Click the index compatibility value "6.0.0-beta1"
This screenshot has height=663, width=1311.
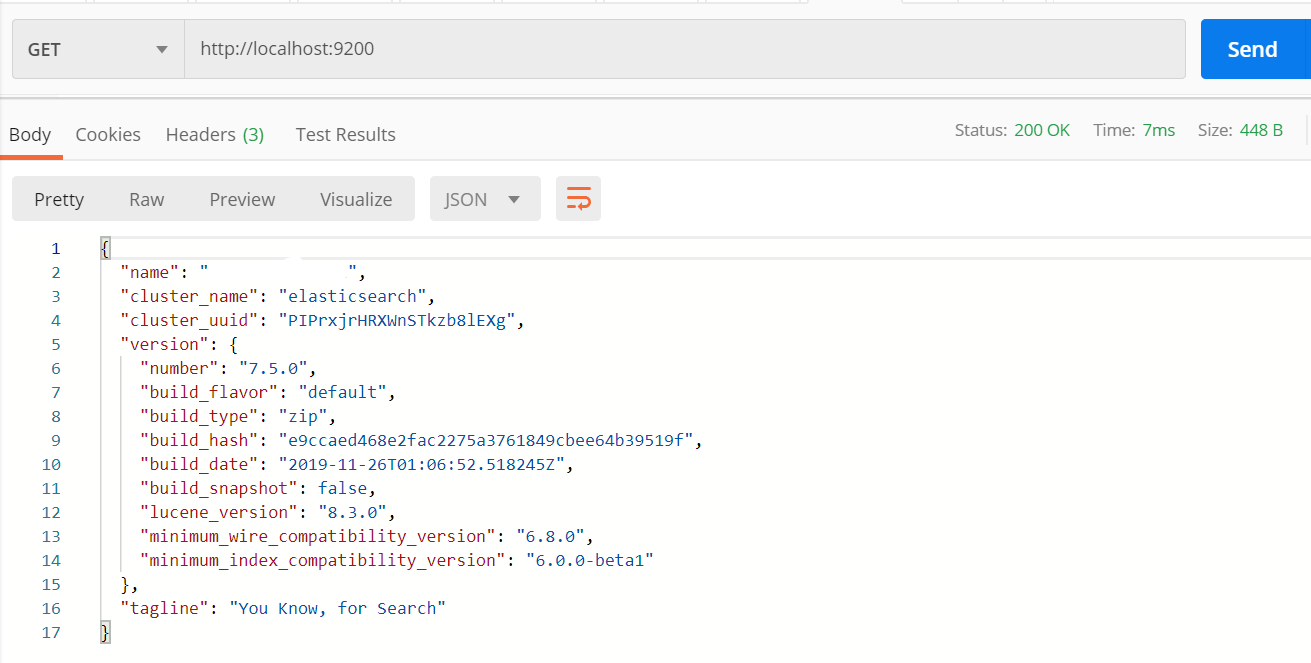click(x=590, y=560)
